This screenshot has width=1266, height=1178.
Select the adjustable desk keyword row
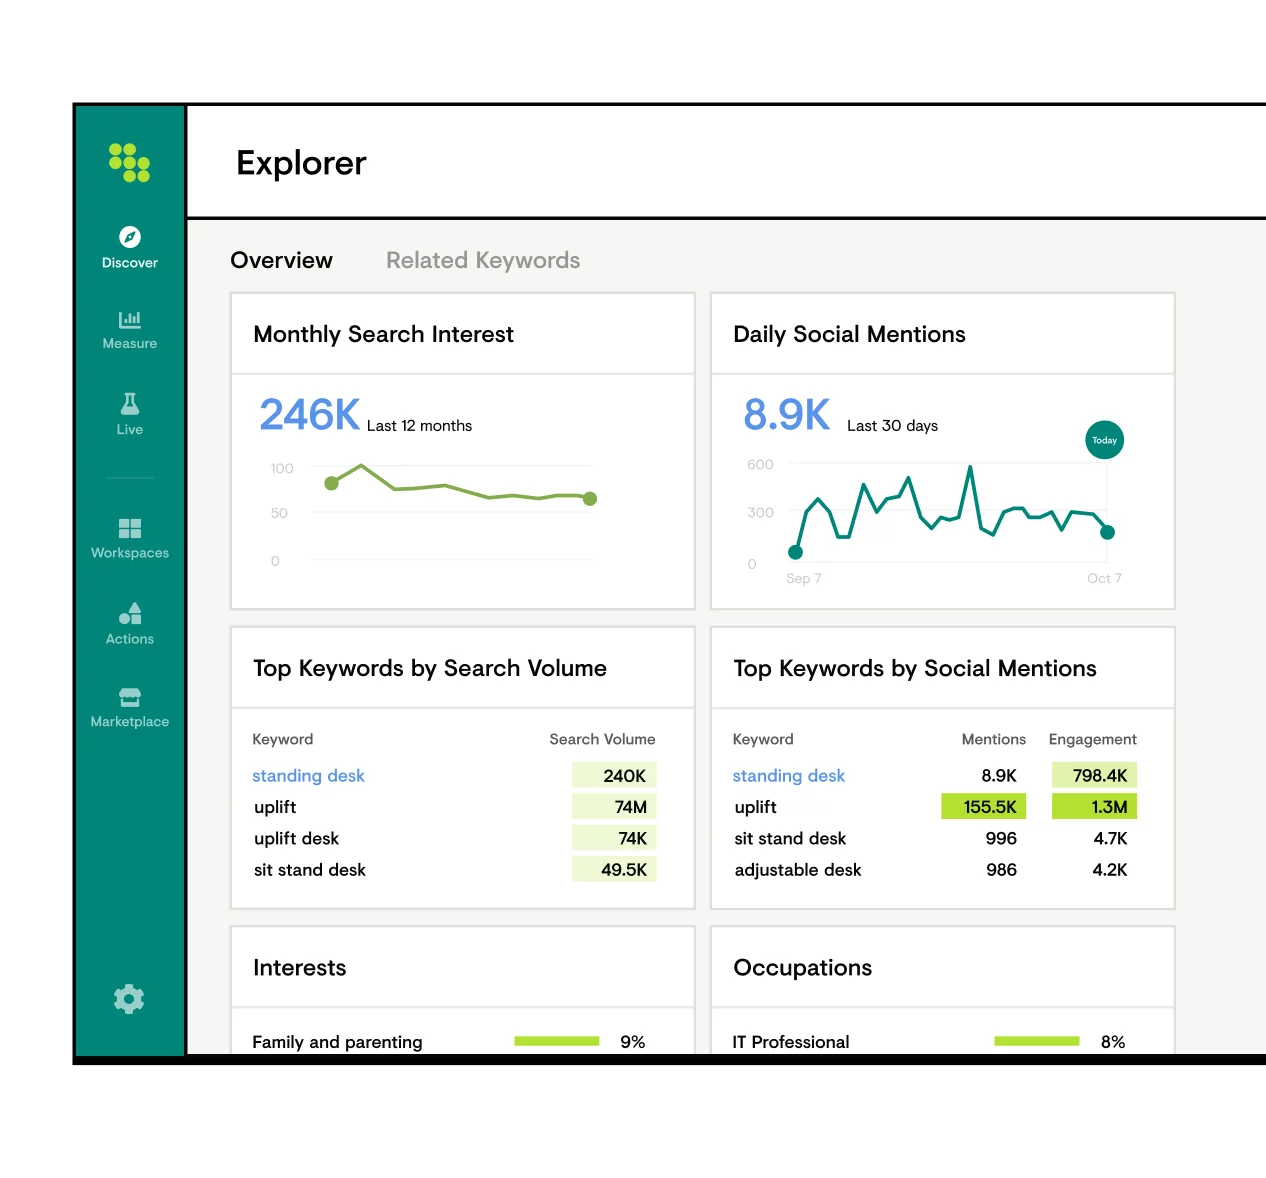[934, 870]
